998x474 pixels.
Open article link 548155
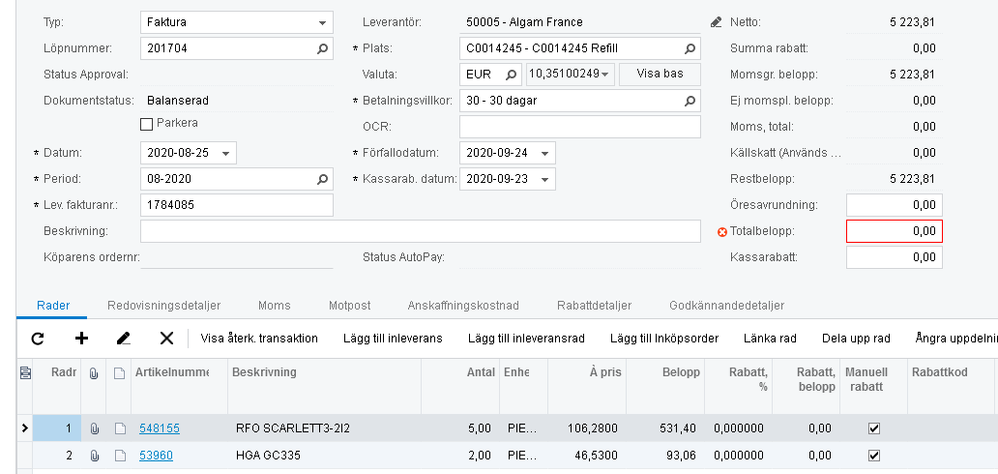point(159,428)
